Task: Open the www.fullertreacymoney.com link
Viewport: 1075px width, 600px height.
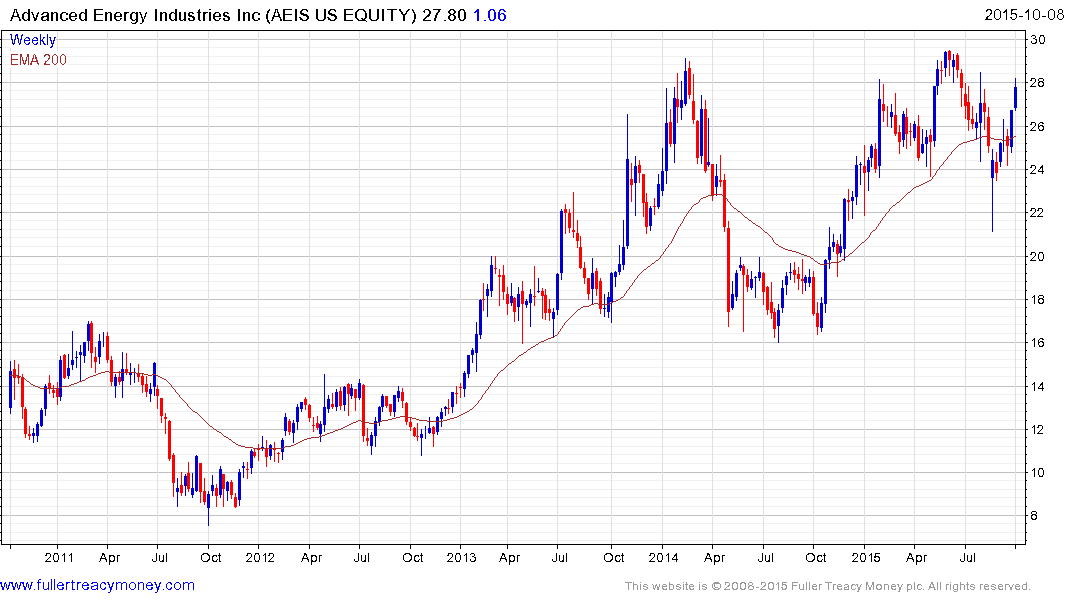Action: tap(97, 586)
